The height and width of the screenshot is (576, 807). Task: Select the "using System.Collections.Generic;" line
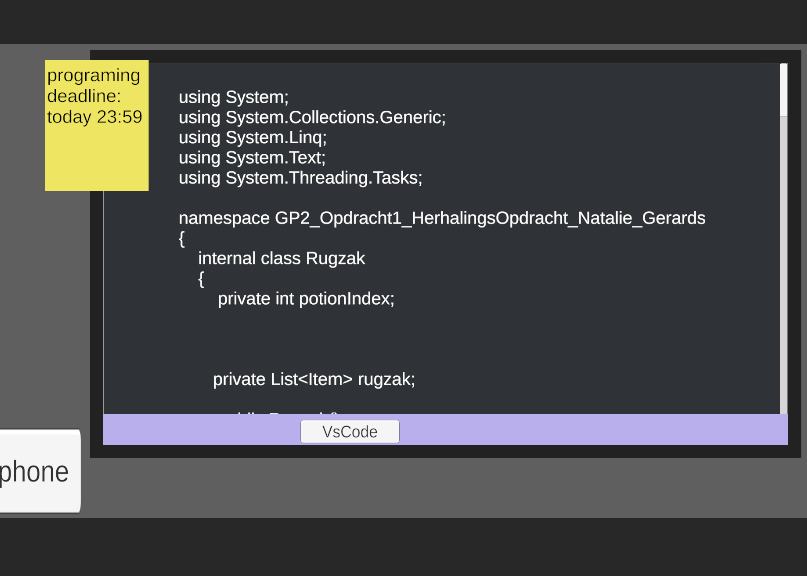pyautogui.click(x=311, y=117)
